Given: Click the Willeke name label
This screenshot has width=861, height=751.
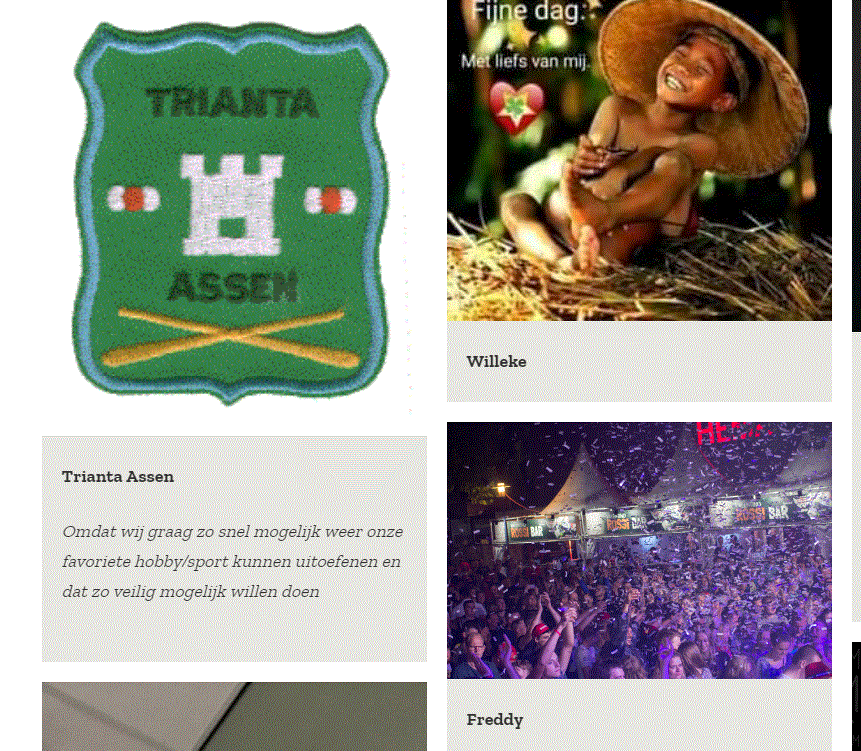Looking at the screenshot, I should [x=496, y=361].
